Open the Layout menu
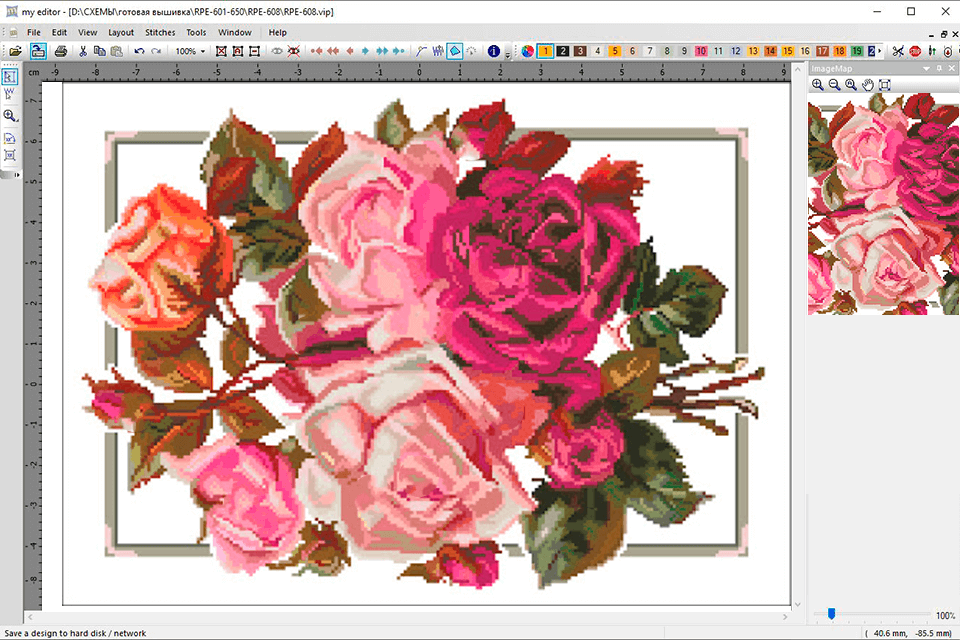Image resolution: width=960 pixels, height=640 pixels. (x=120, y=31)
